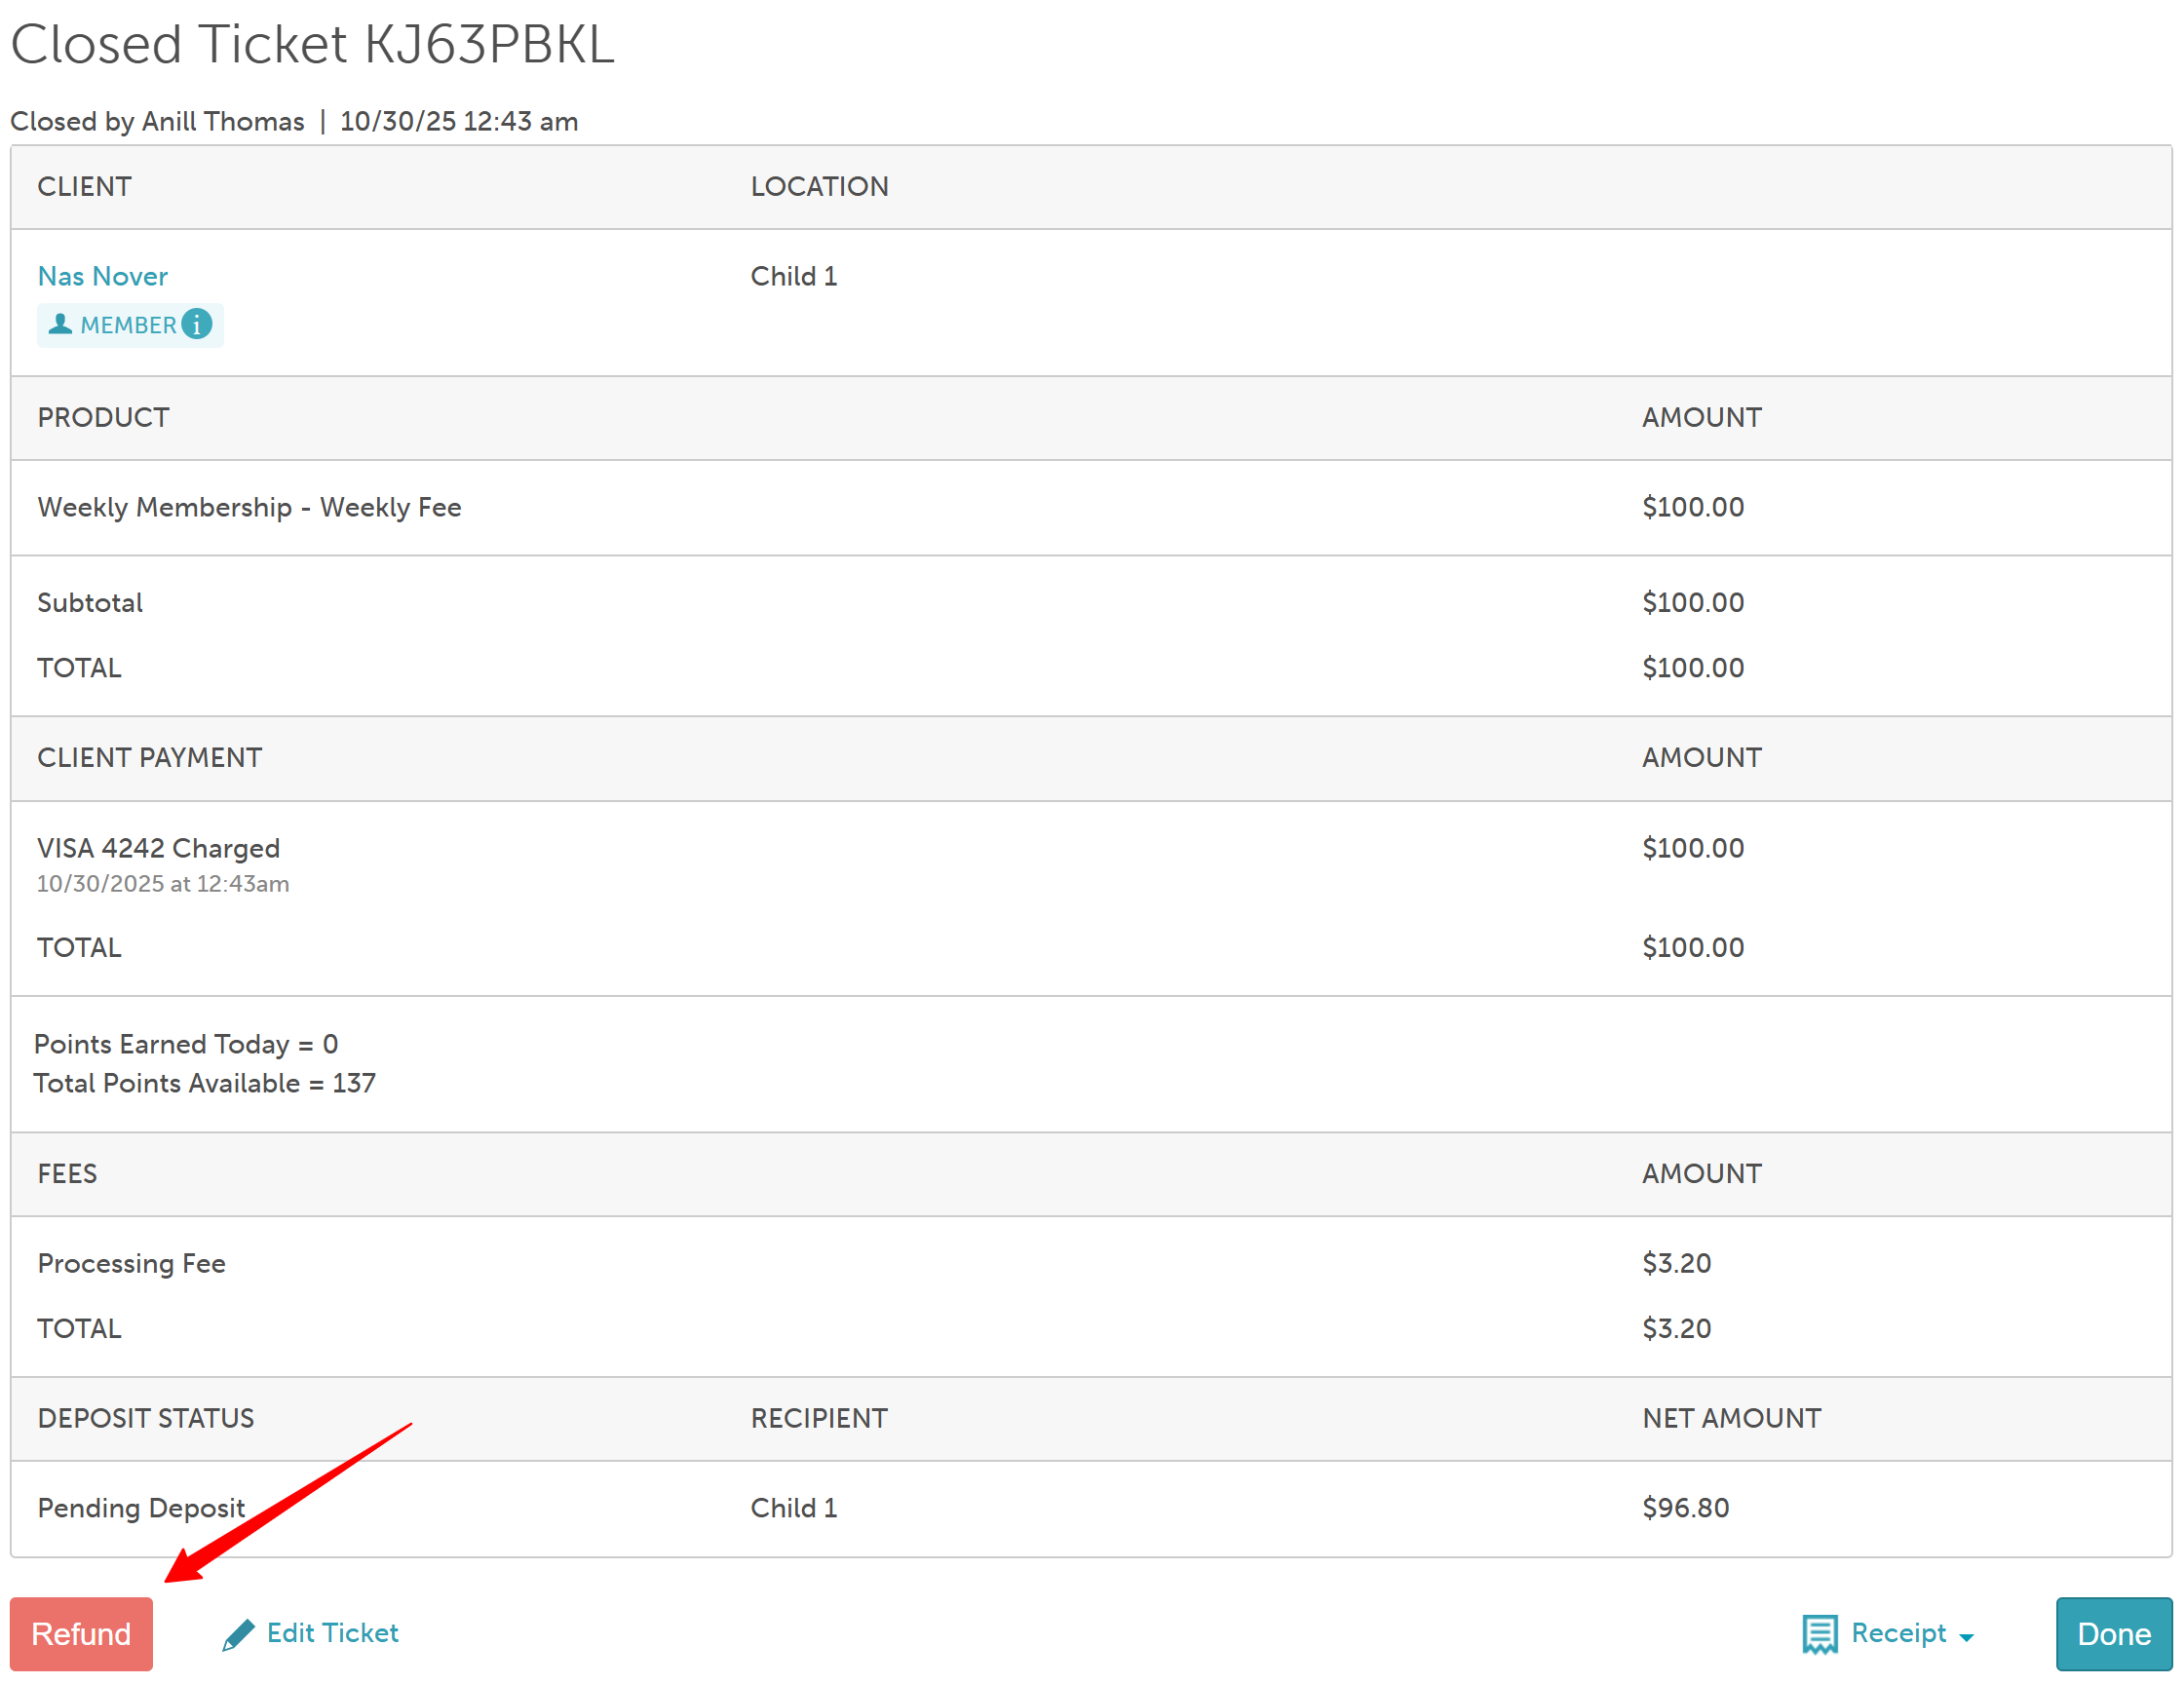Click the DEPOSIT STATUS column header
The height and width of the screenshot is (1684, 2184).
point(145,1418)
